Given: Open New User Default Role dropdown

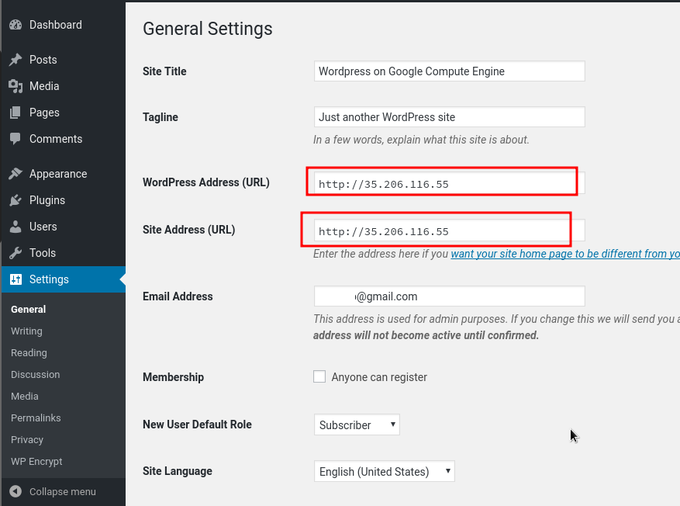Looking at the screenshot, I should click(x=356, y=424).
